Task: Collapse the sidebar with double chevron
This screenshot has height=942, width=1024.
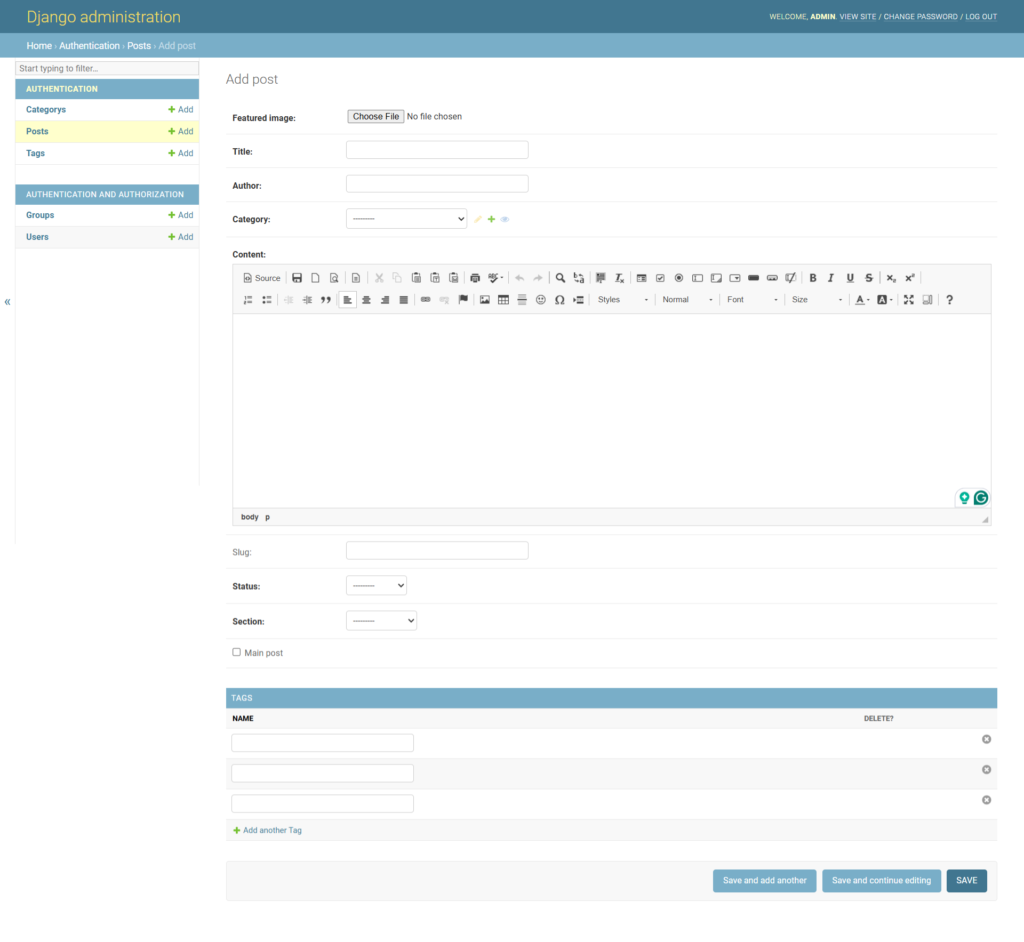Action: [x=7, y=302]
